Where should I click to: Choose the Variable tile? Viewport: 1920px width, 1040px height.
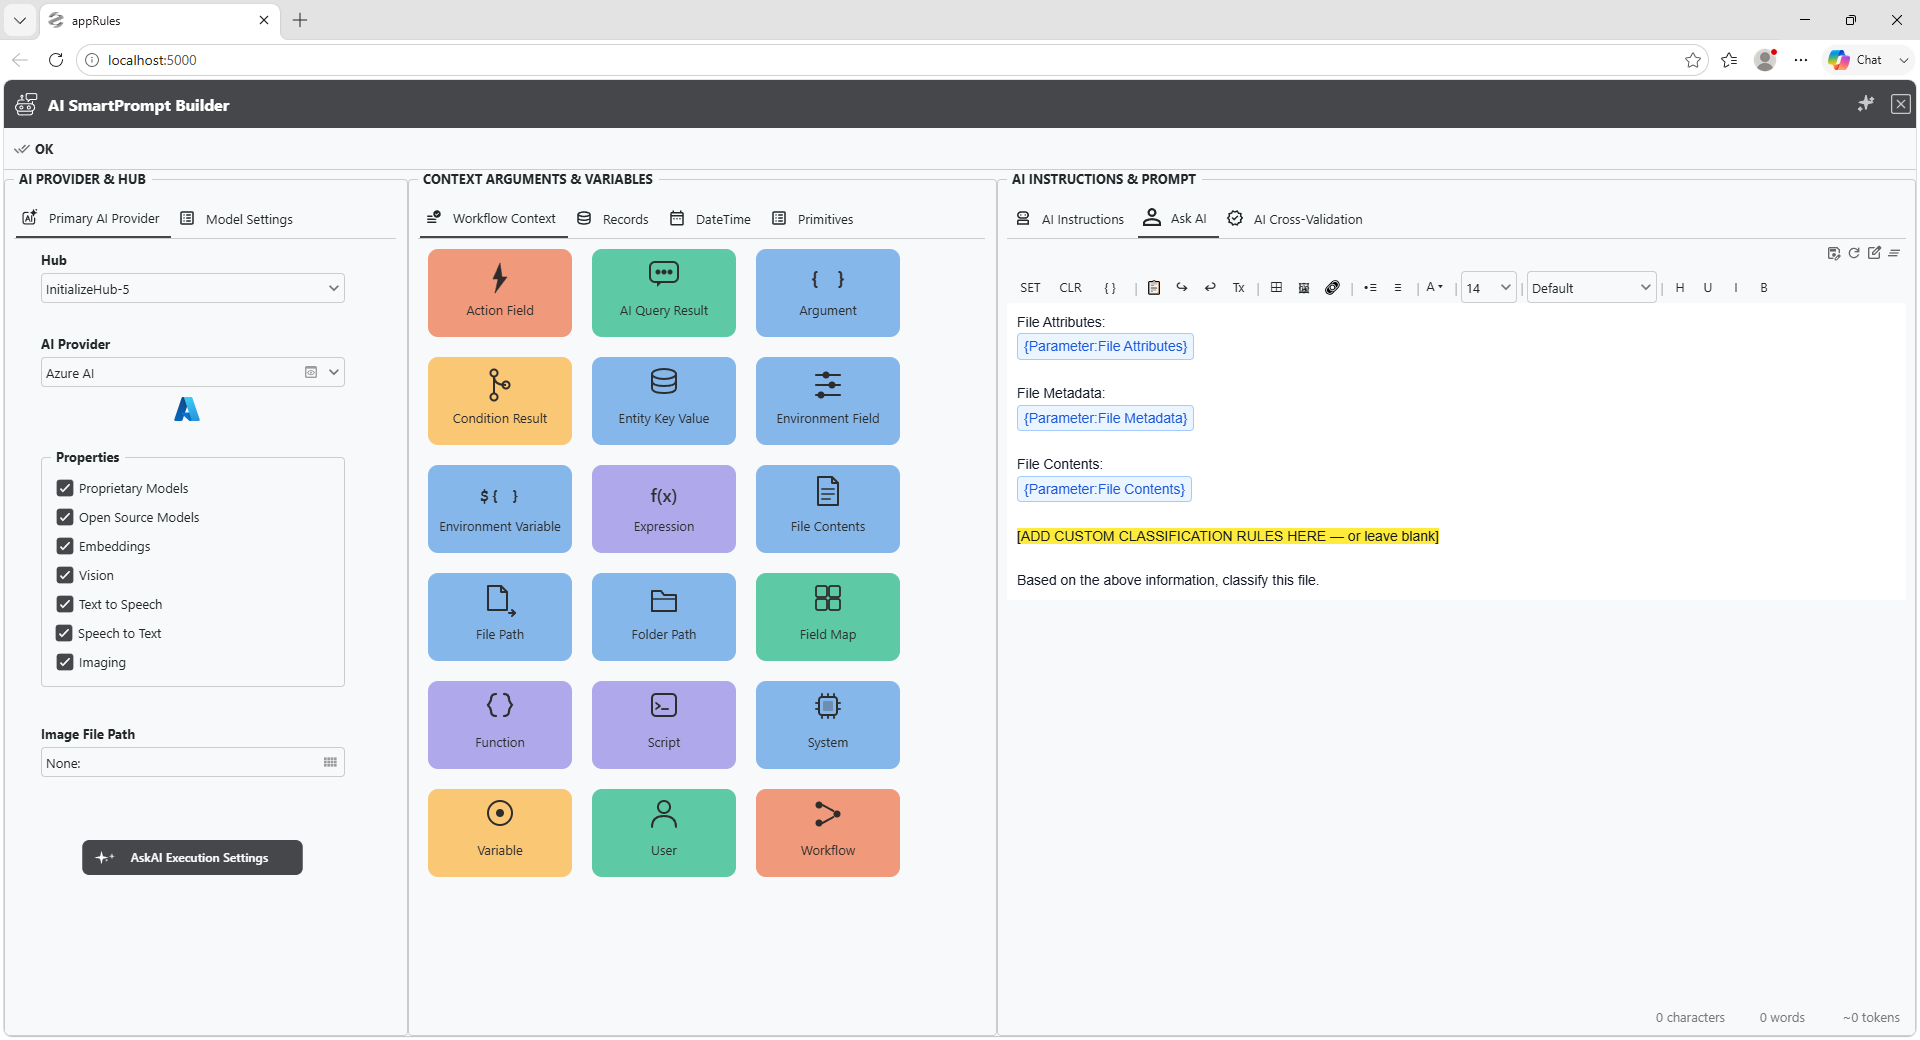(x=500, y=833)
